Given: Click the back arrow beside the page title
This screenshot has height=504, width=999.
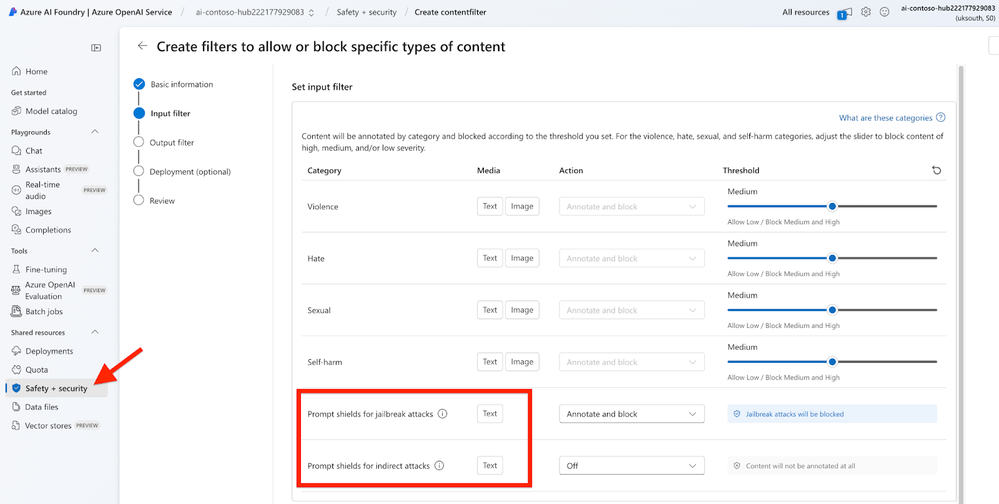Looking at the screenshot, I should click(x=143, y=46).
